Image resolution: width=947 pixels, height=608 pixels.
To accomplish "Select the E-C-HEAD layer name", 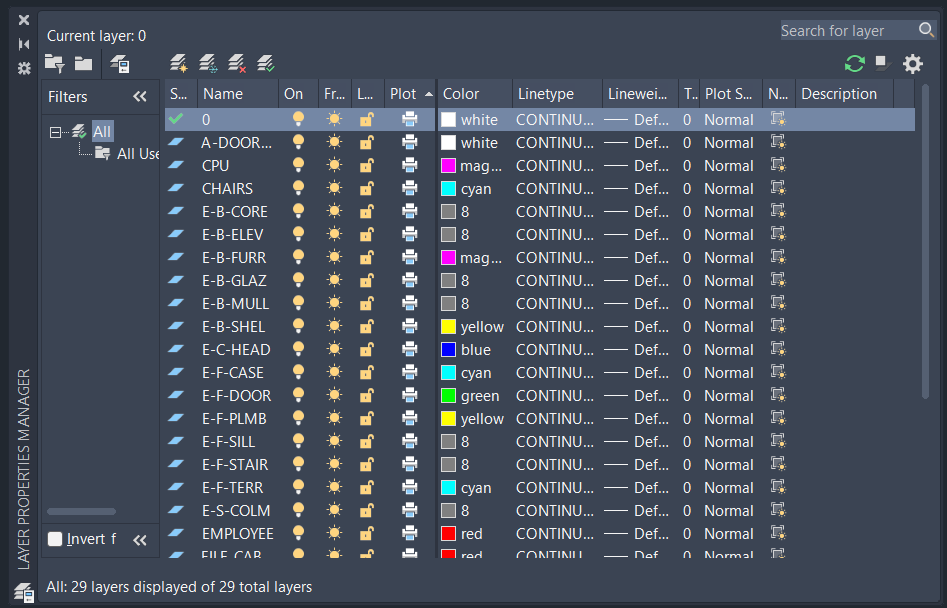I will click(236, 350).
